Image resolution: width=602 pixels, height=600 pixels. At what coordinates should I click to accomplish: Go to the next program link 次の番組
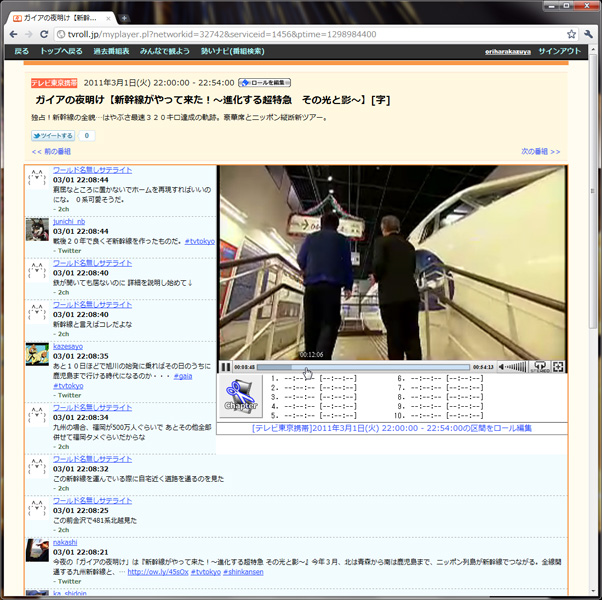(540, 151)
